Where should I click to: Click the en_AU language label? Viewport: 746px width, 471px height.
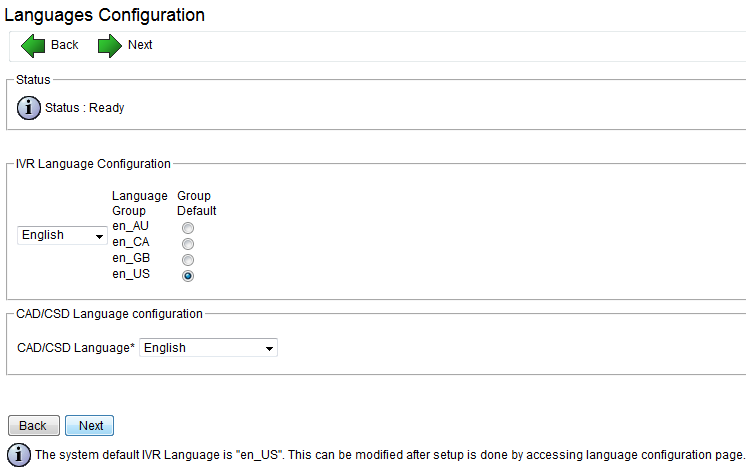(129, 227)
